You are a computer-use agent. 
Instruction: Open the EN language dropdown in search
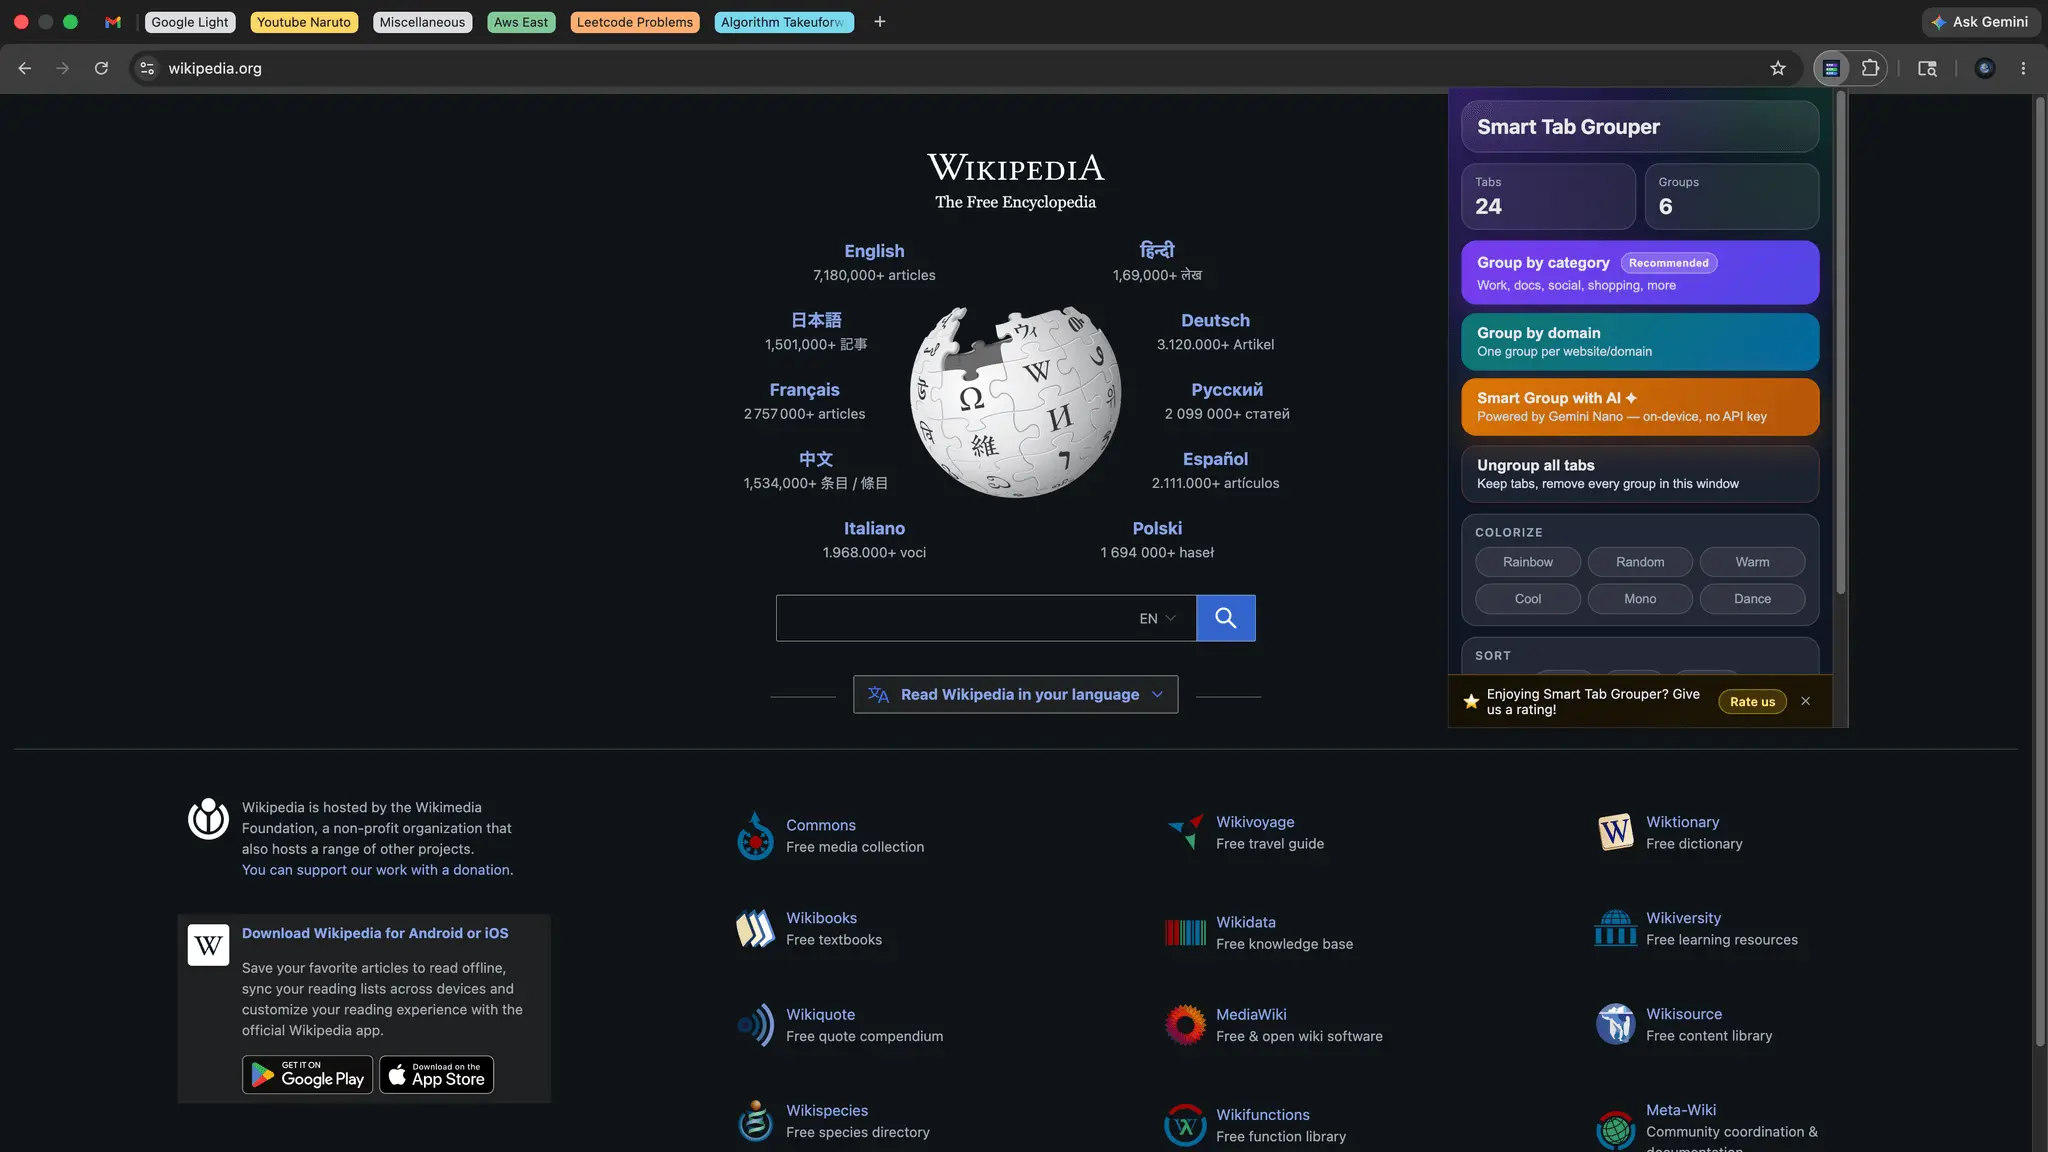pos(1157,618)
